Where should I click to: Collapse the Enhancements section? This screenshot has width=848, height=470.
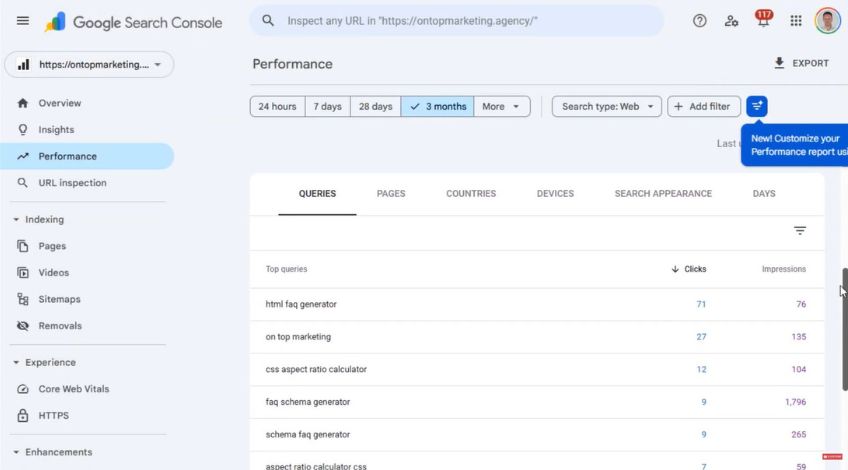click(16, 452)
